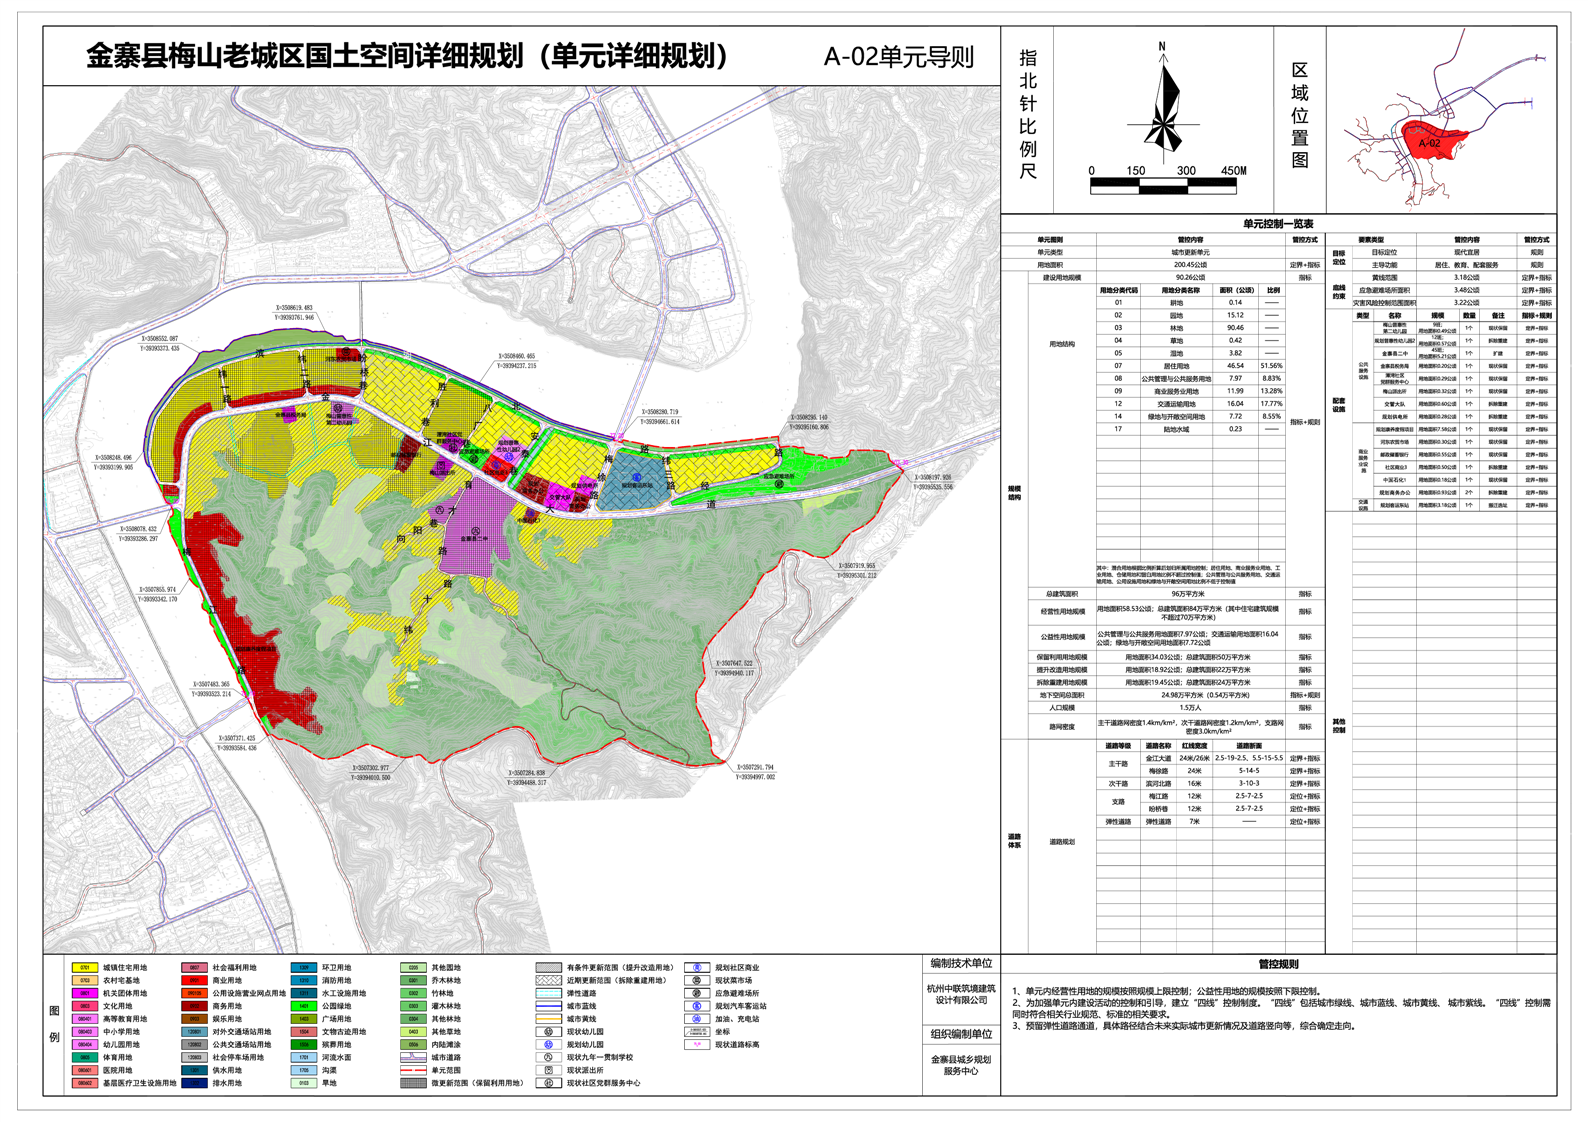Click the 加油、充电站 legend symbol
This screenshot has width=1588, height=1122.
[x=695, y=1019]
